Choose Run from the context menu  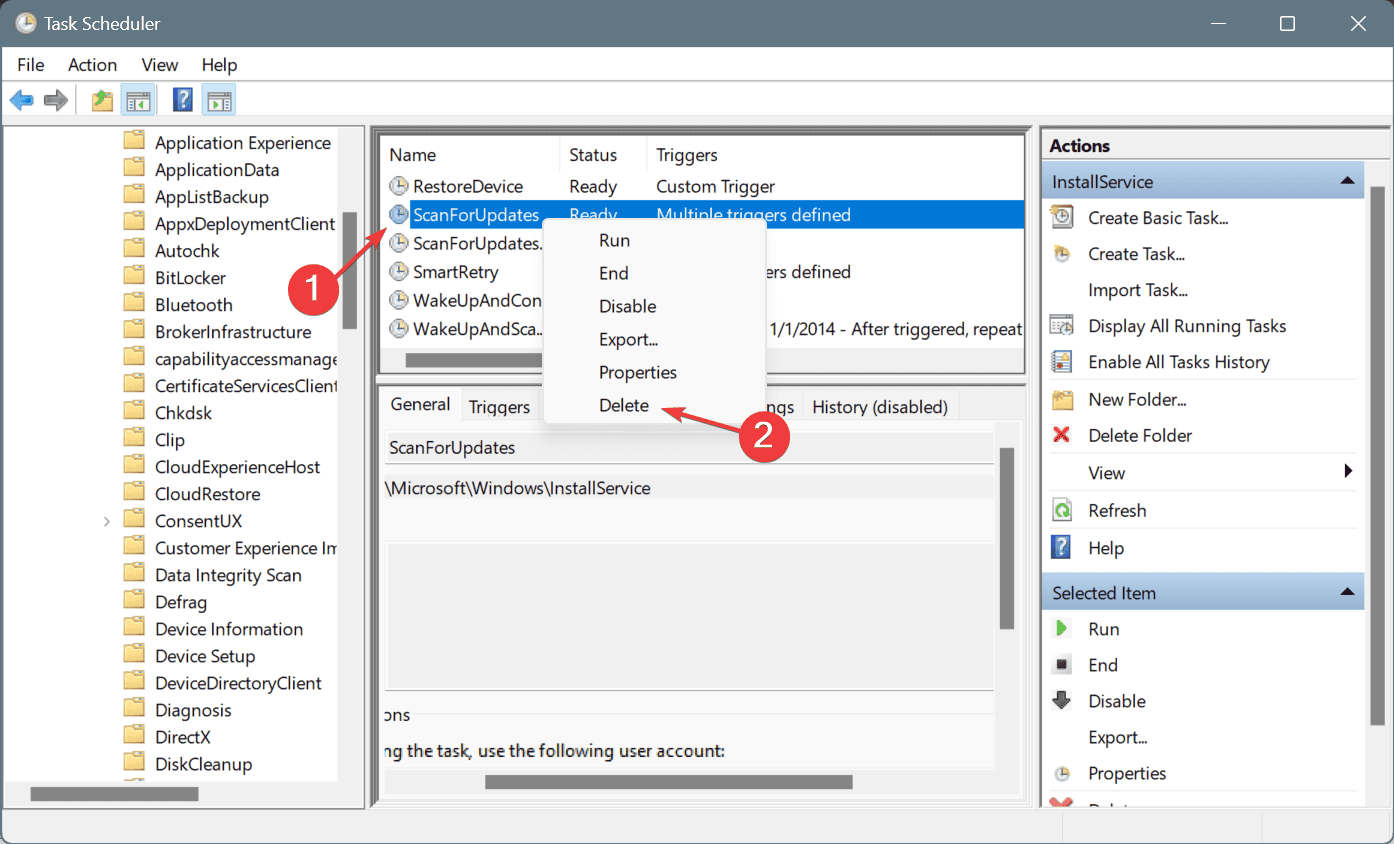click(x=655, y=240)
